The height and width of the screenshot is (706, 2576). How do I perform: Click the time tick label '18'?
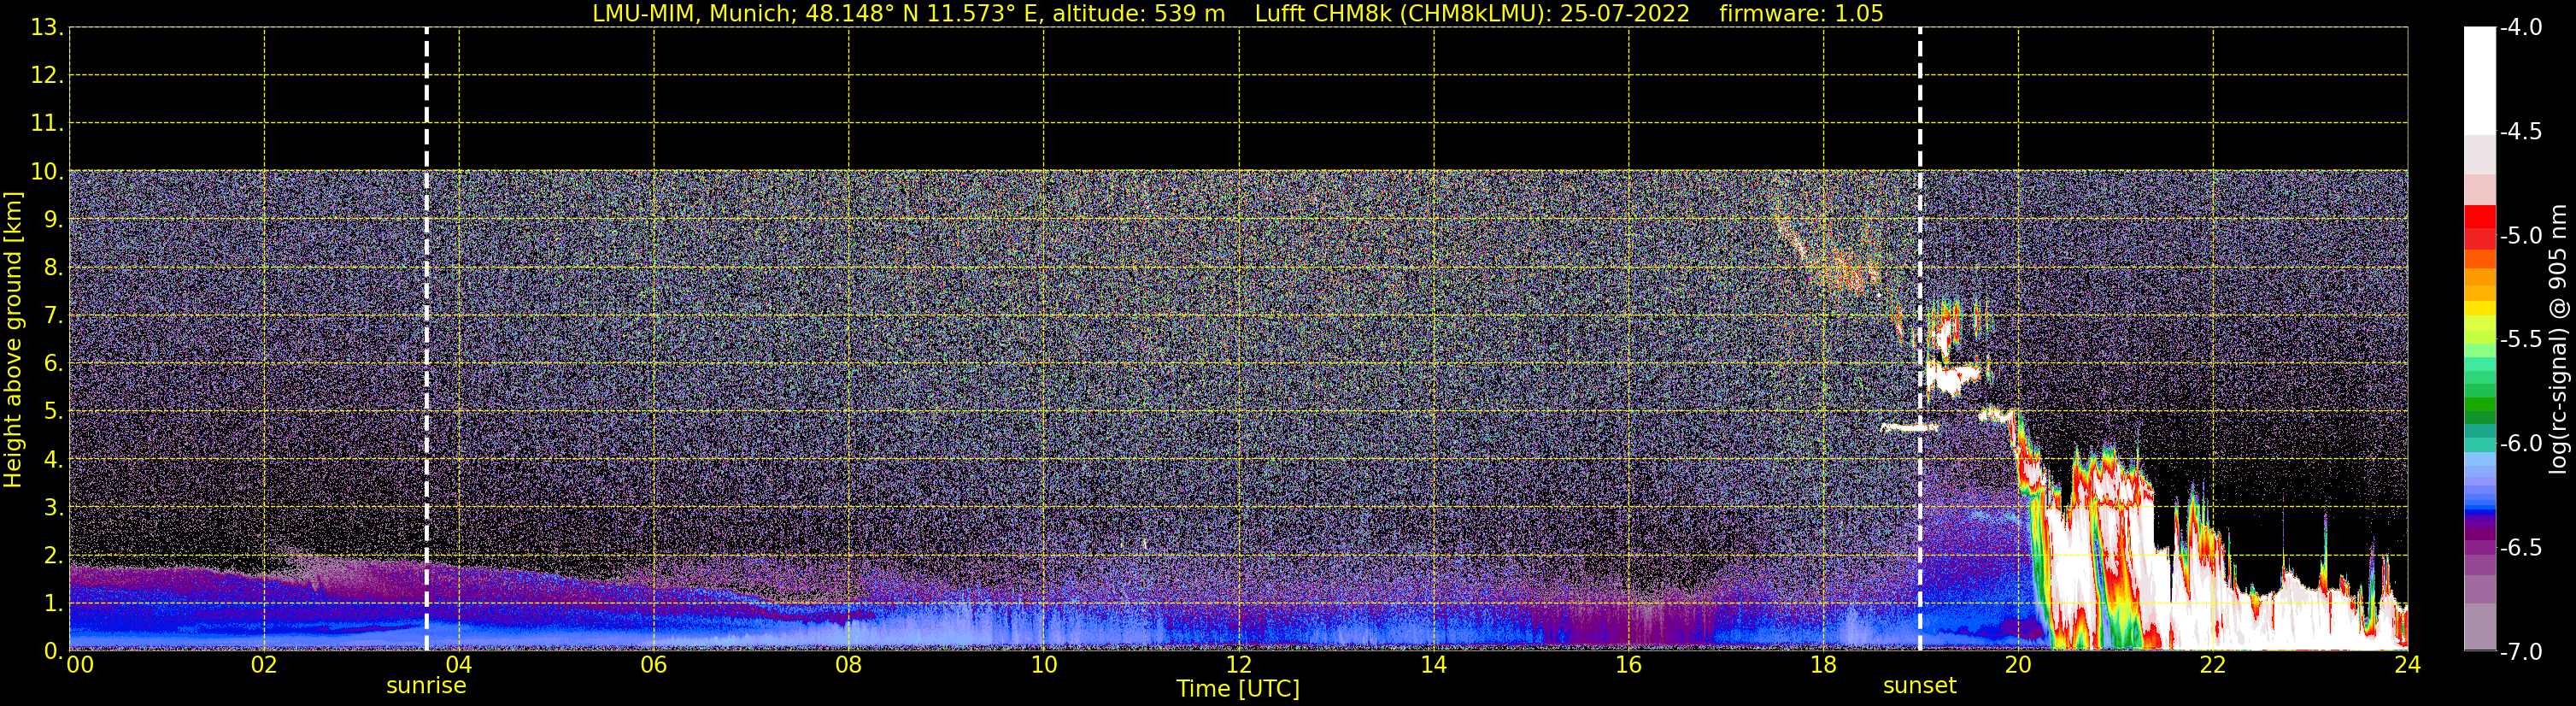(1824, 665)
